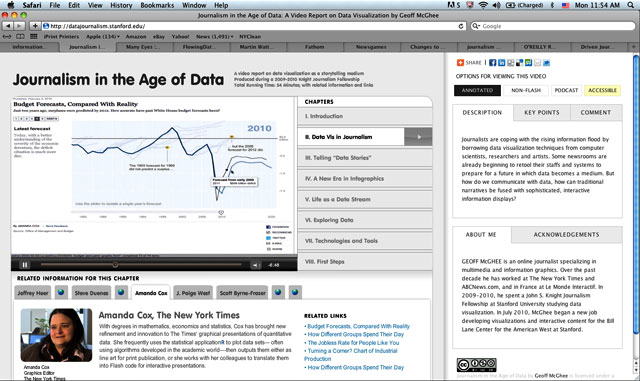
Task: Click the Safari back arrow button
Action: pyautogui.click(x=8, y=26)
